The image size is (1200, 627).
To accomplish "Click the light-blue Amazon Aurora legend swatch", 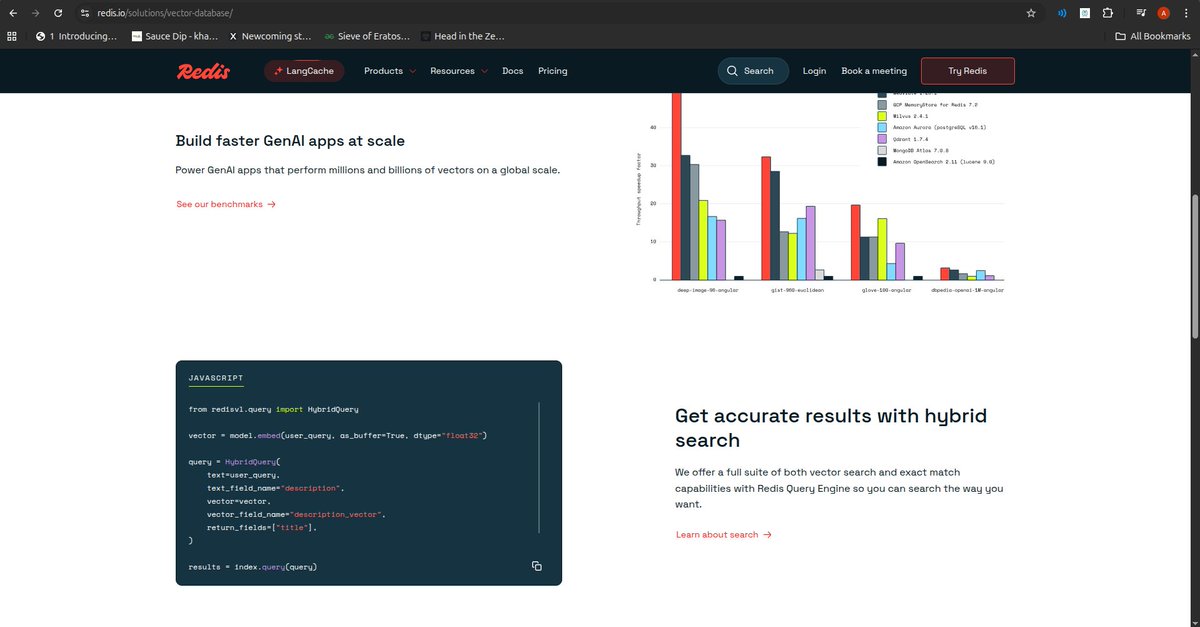I will pyautogui.click(x=882, y=128).
